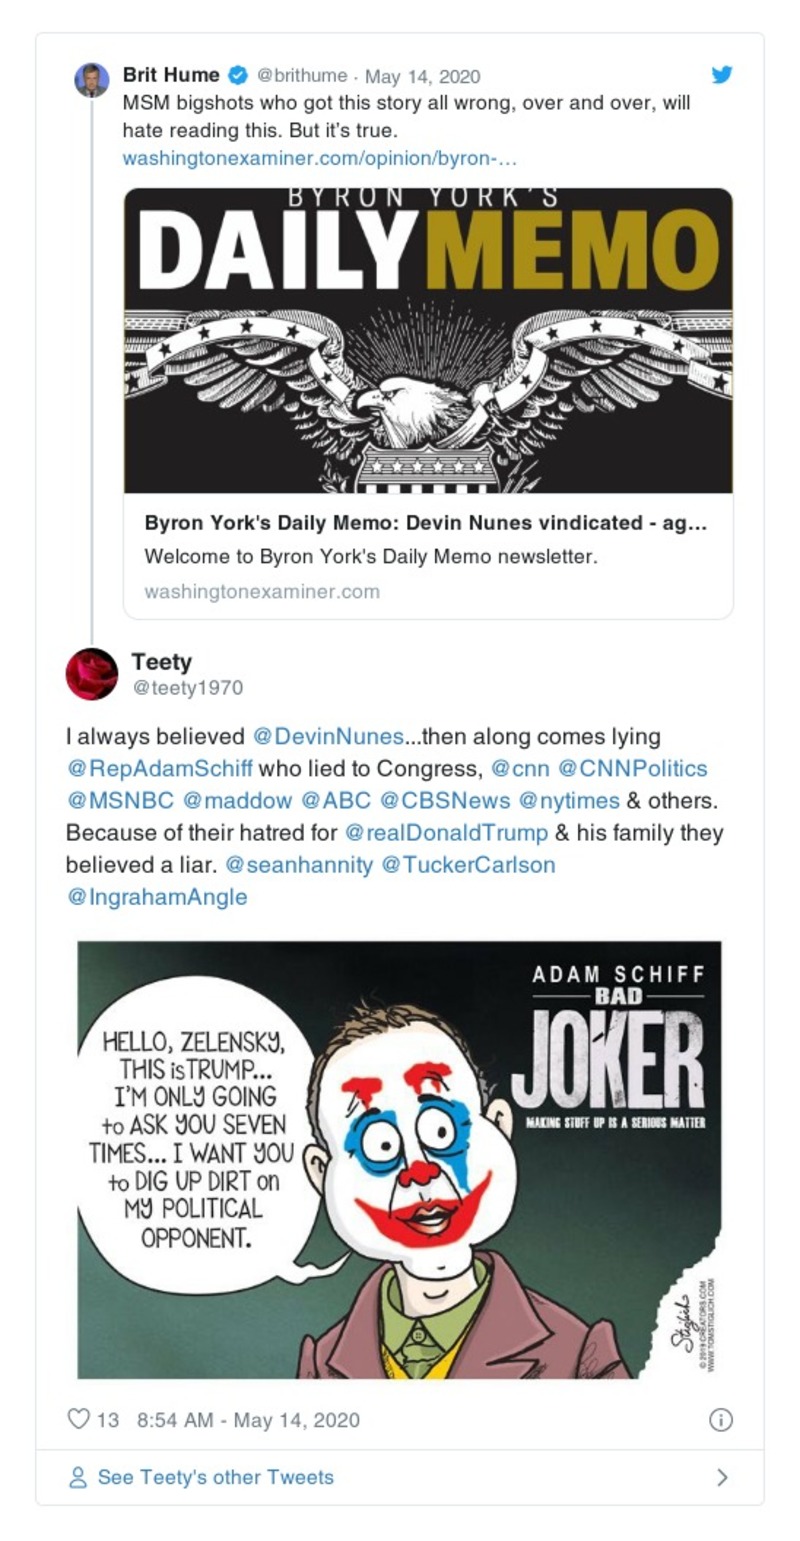
Task: Open the Daily Memo card image
Action: click(428, 340)
